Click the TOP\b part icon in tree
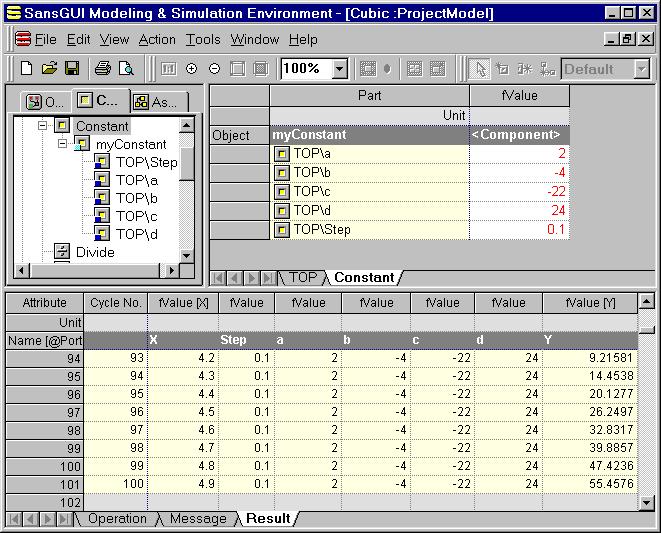This screenshot has height=533, width=661. click(x=102, y=198)
